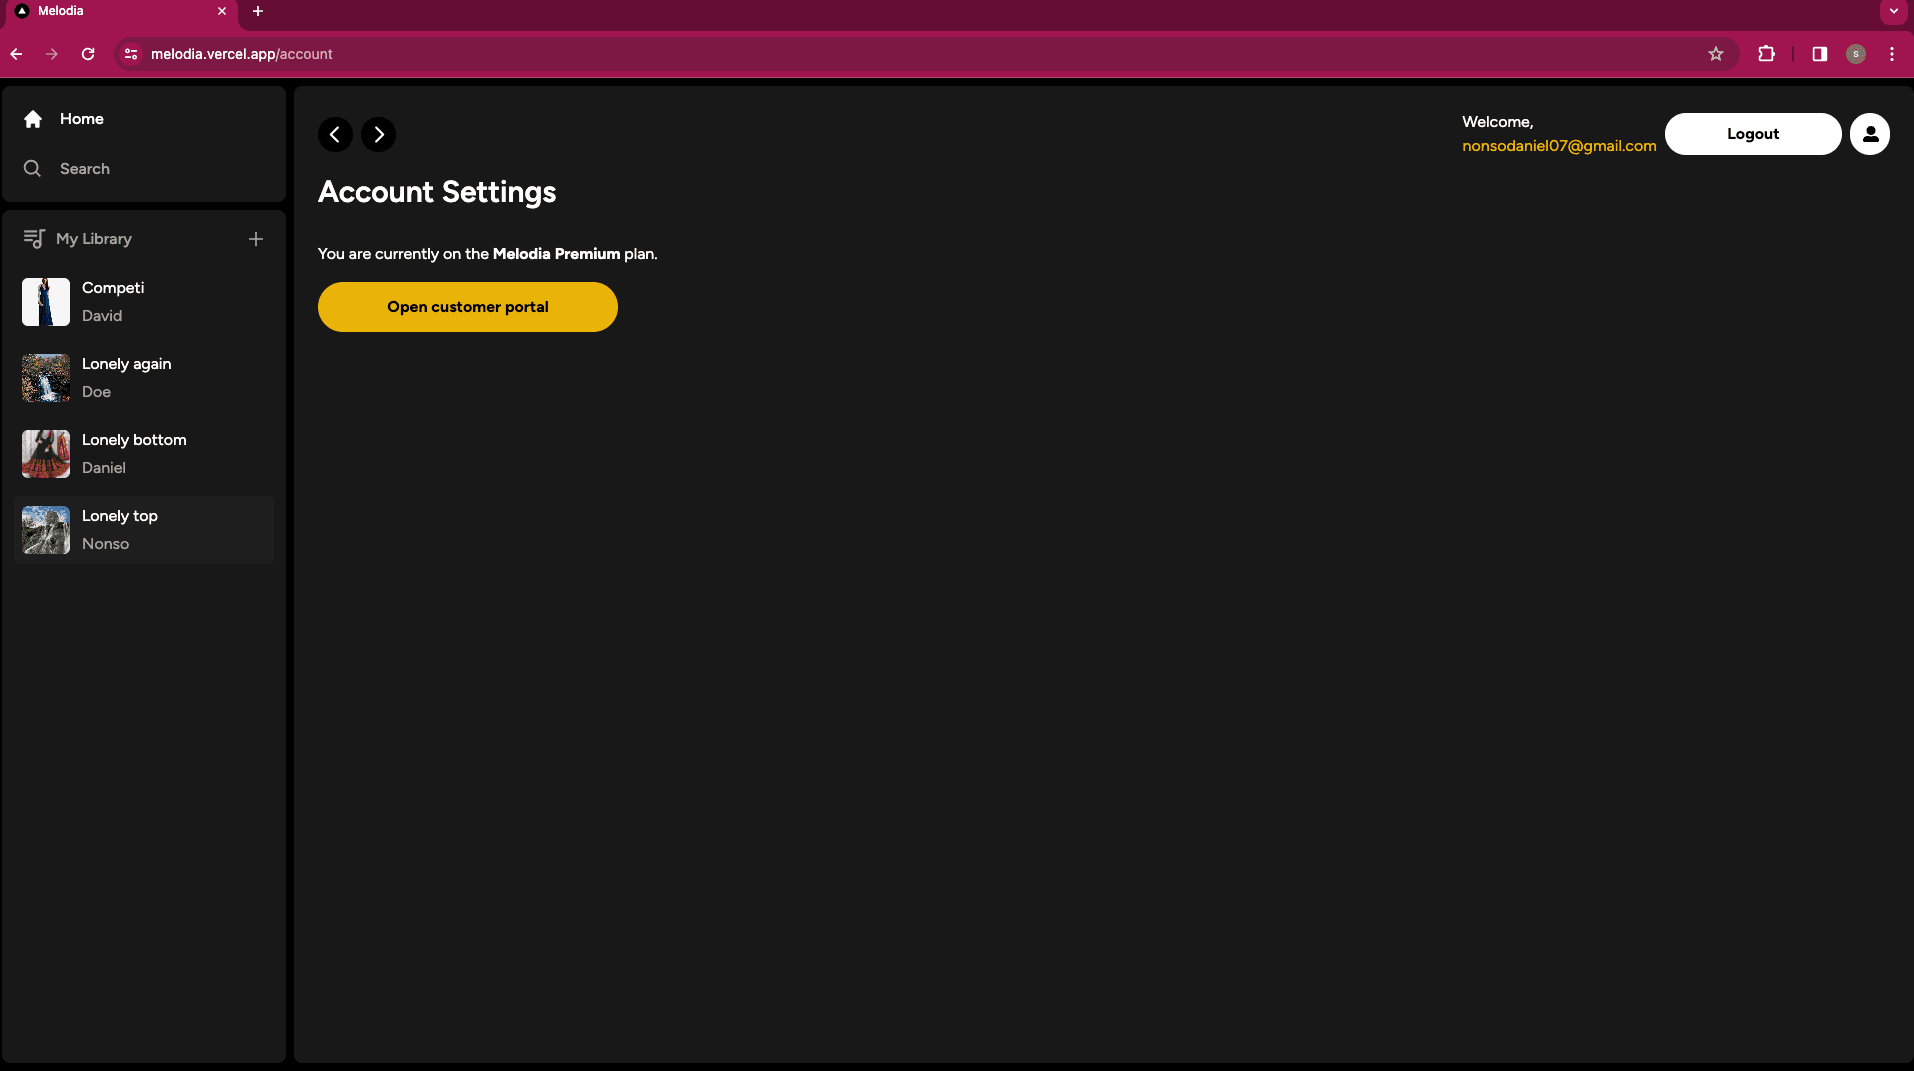
Task: Go back using the left chevron button
Action: (335, 134)
